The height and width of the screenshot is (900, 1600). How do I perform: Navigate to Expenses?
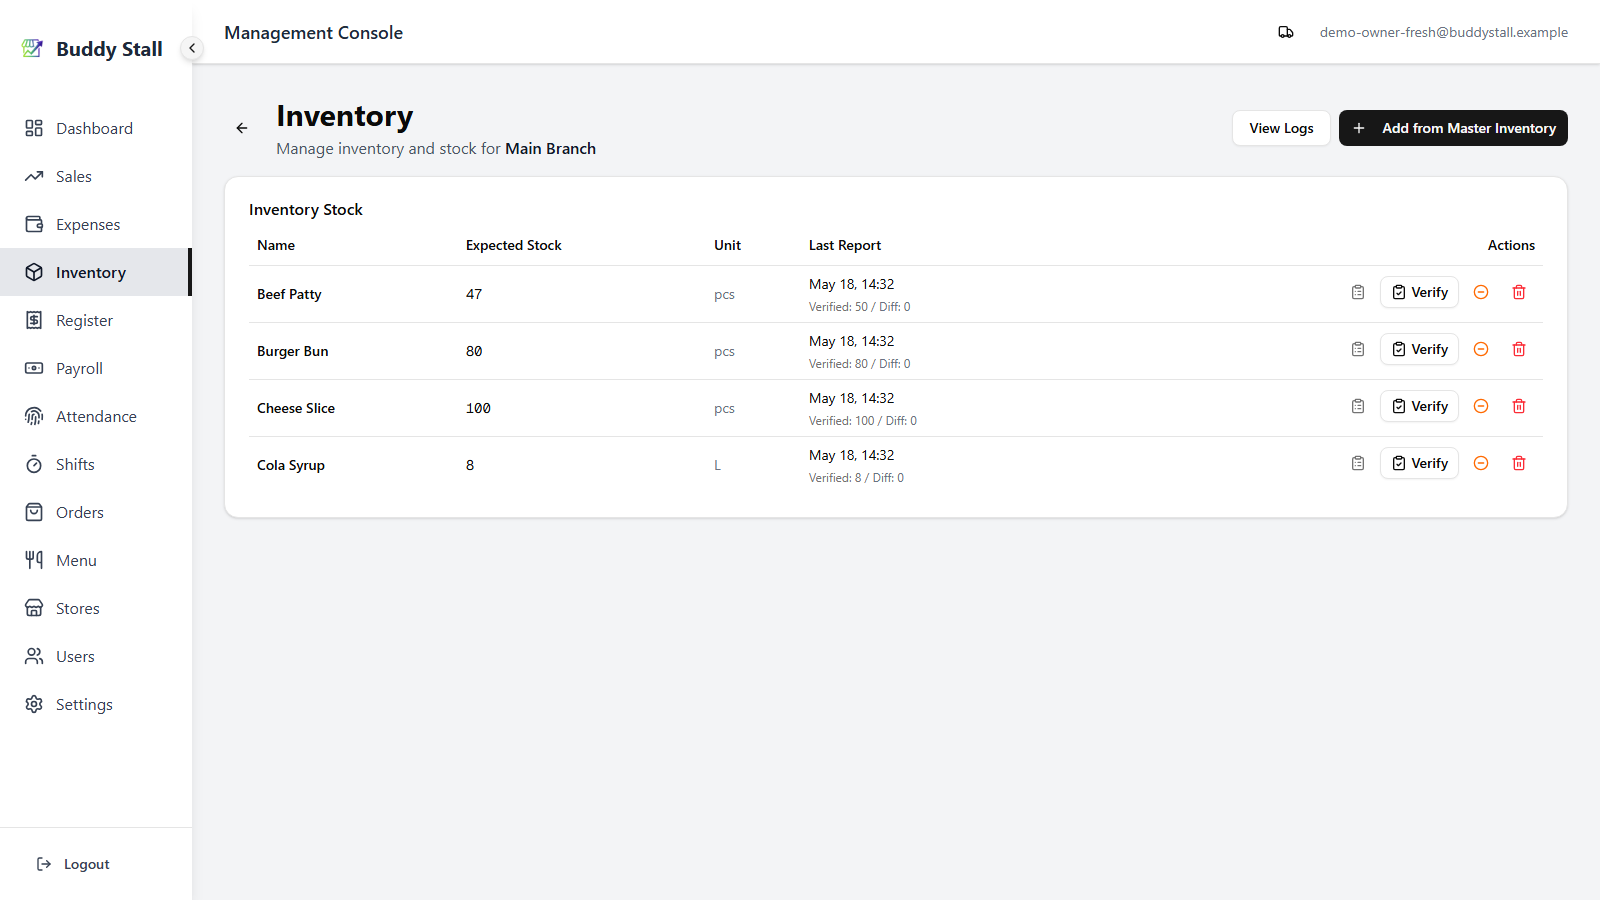pos(95,224)
